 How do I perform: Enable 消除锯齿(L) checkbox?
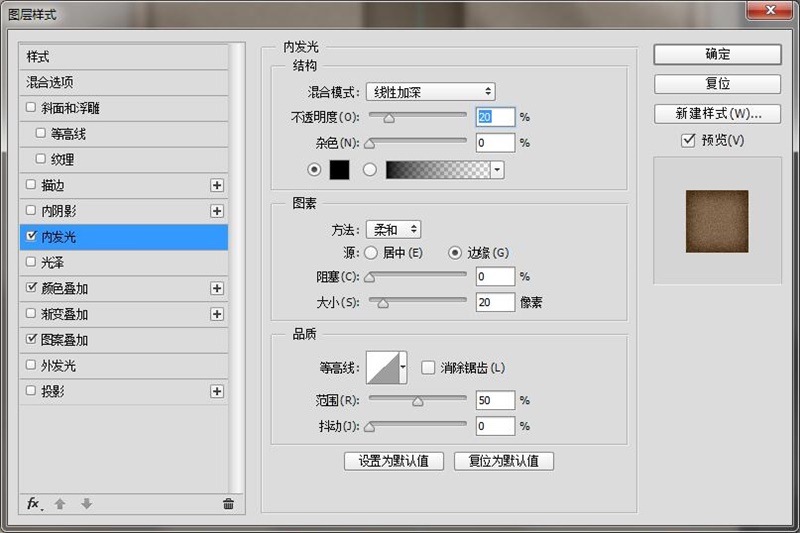click(428, 367)
